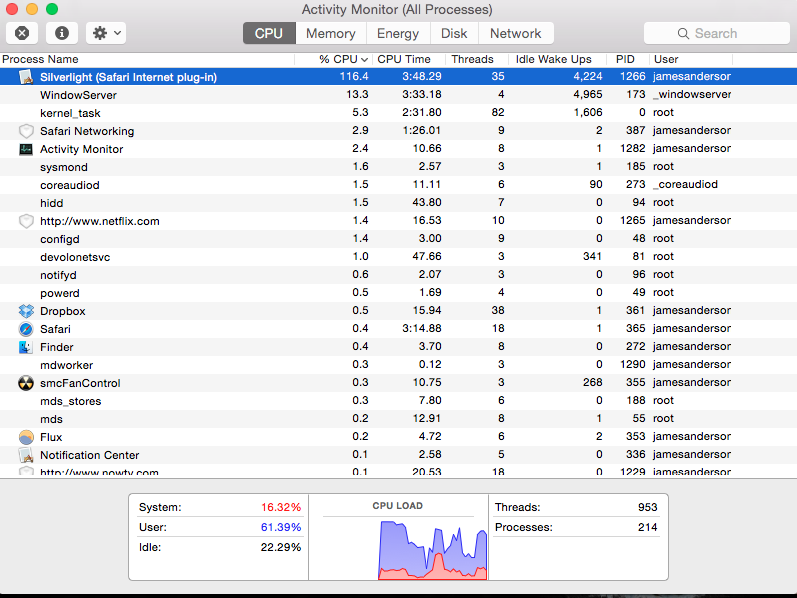
Task: Click the Processes 214 total
Action: 647,527
